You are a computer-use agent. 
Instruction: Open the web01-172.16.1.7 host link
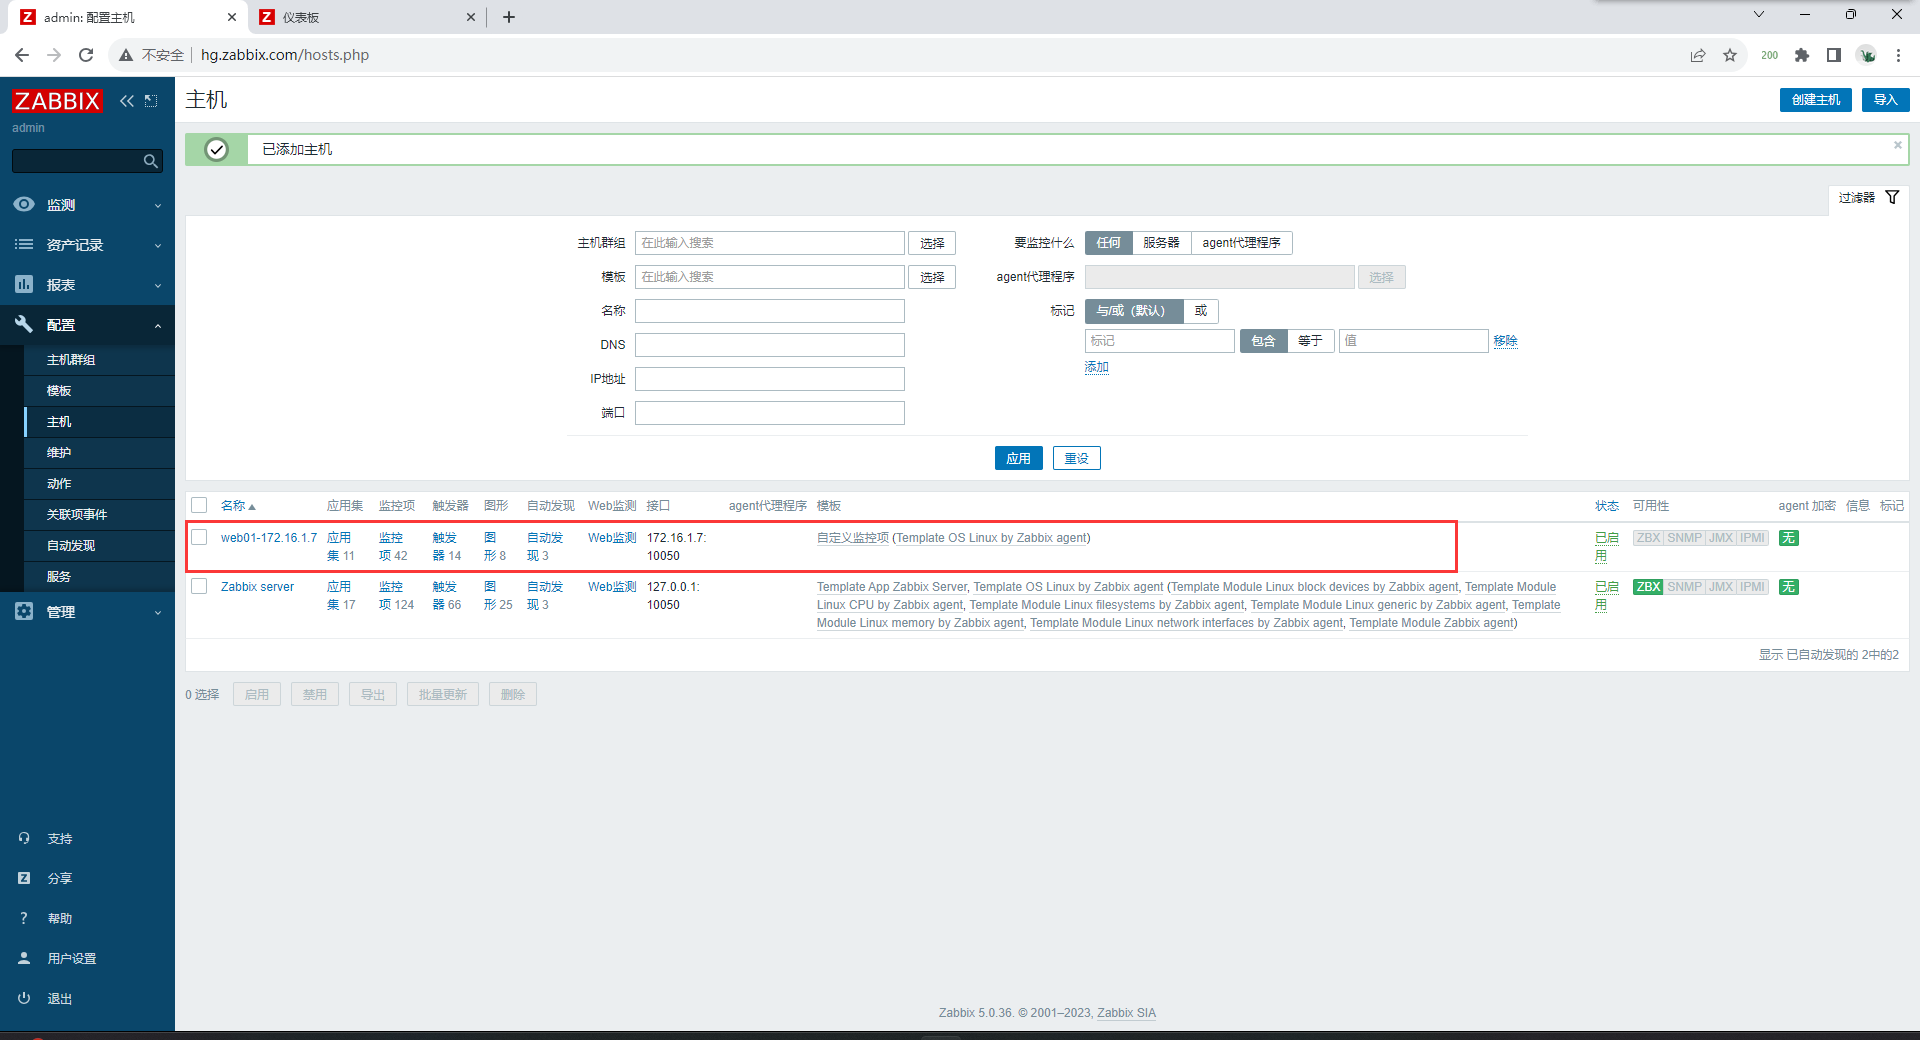click(x=269, y=538)
